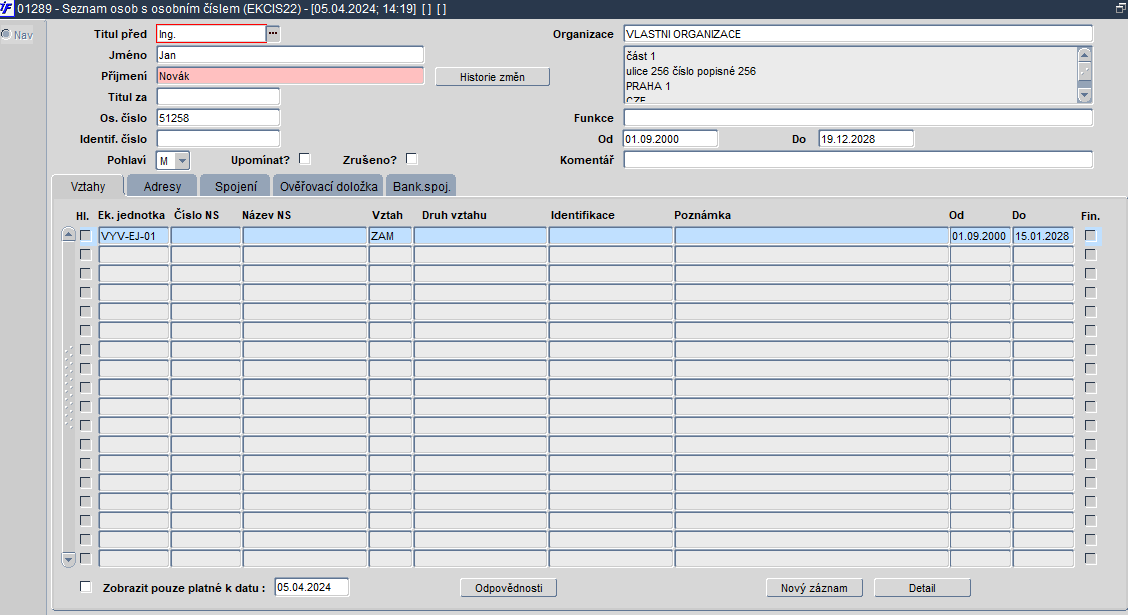Open the Bank.spoj. tab
This screenshot has width=1128, height=615.
(x=422, y=186)
